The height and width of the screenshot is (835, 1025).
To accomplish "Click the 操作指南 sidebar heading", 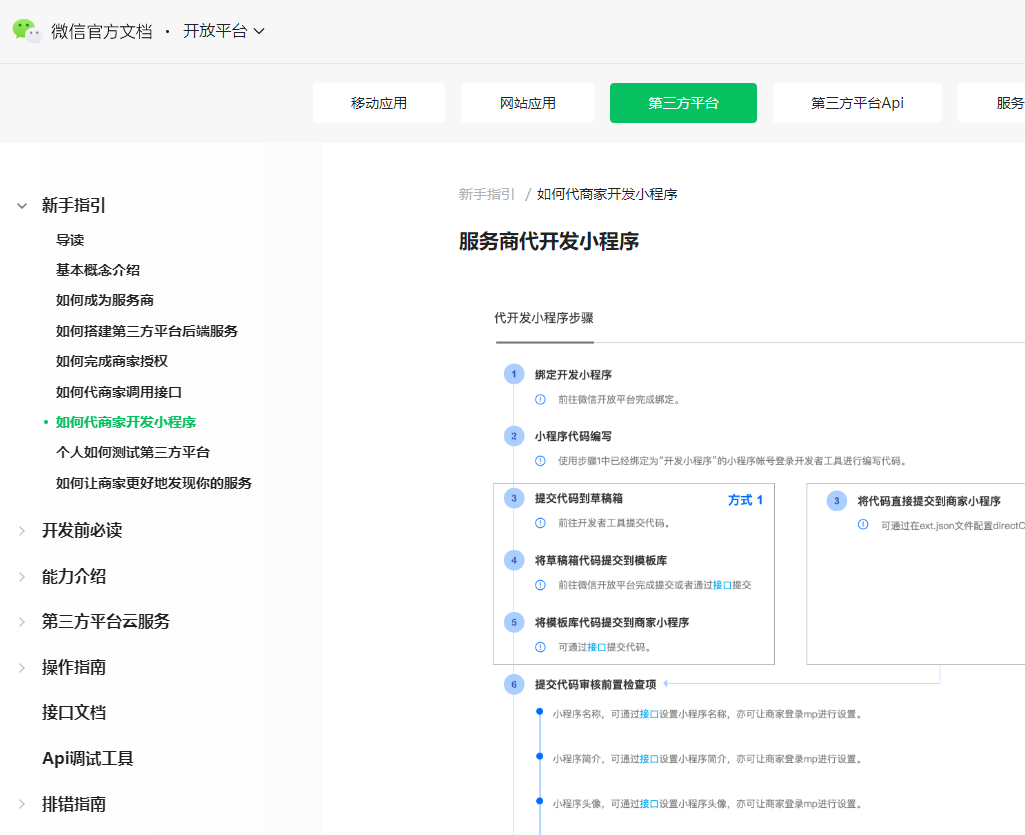I will [x=74, y=667].
